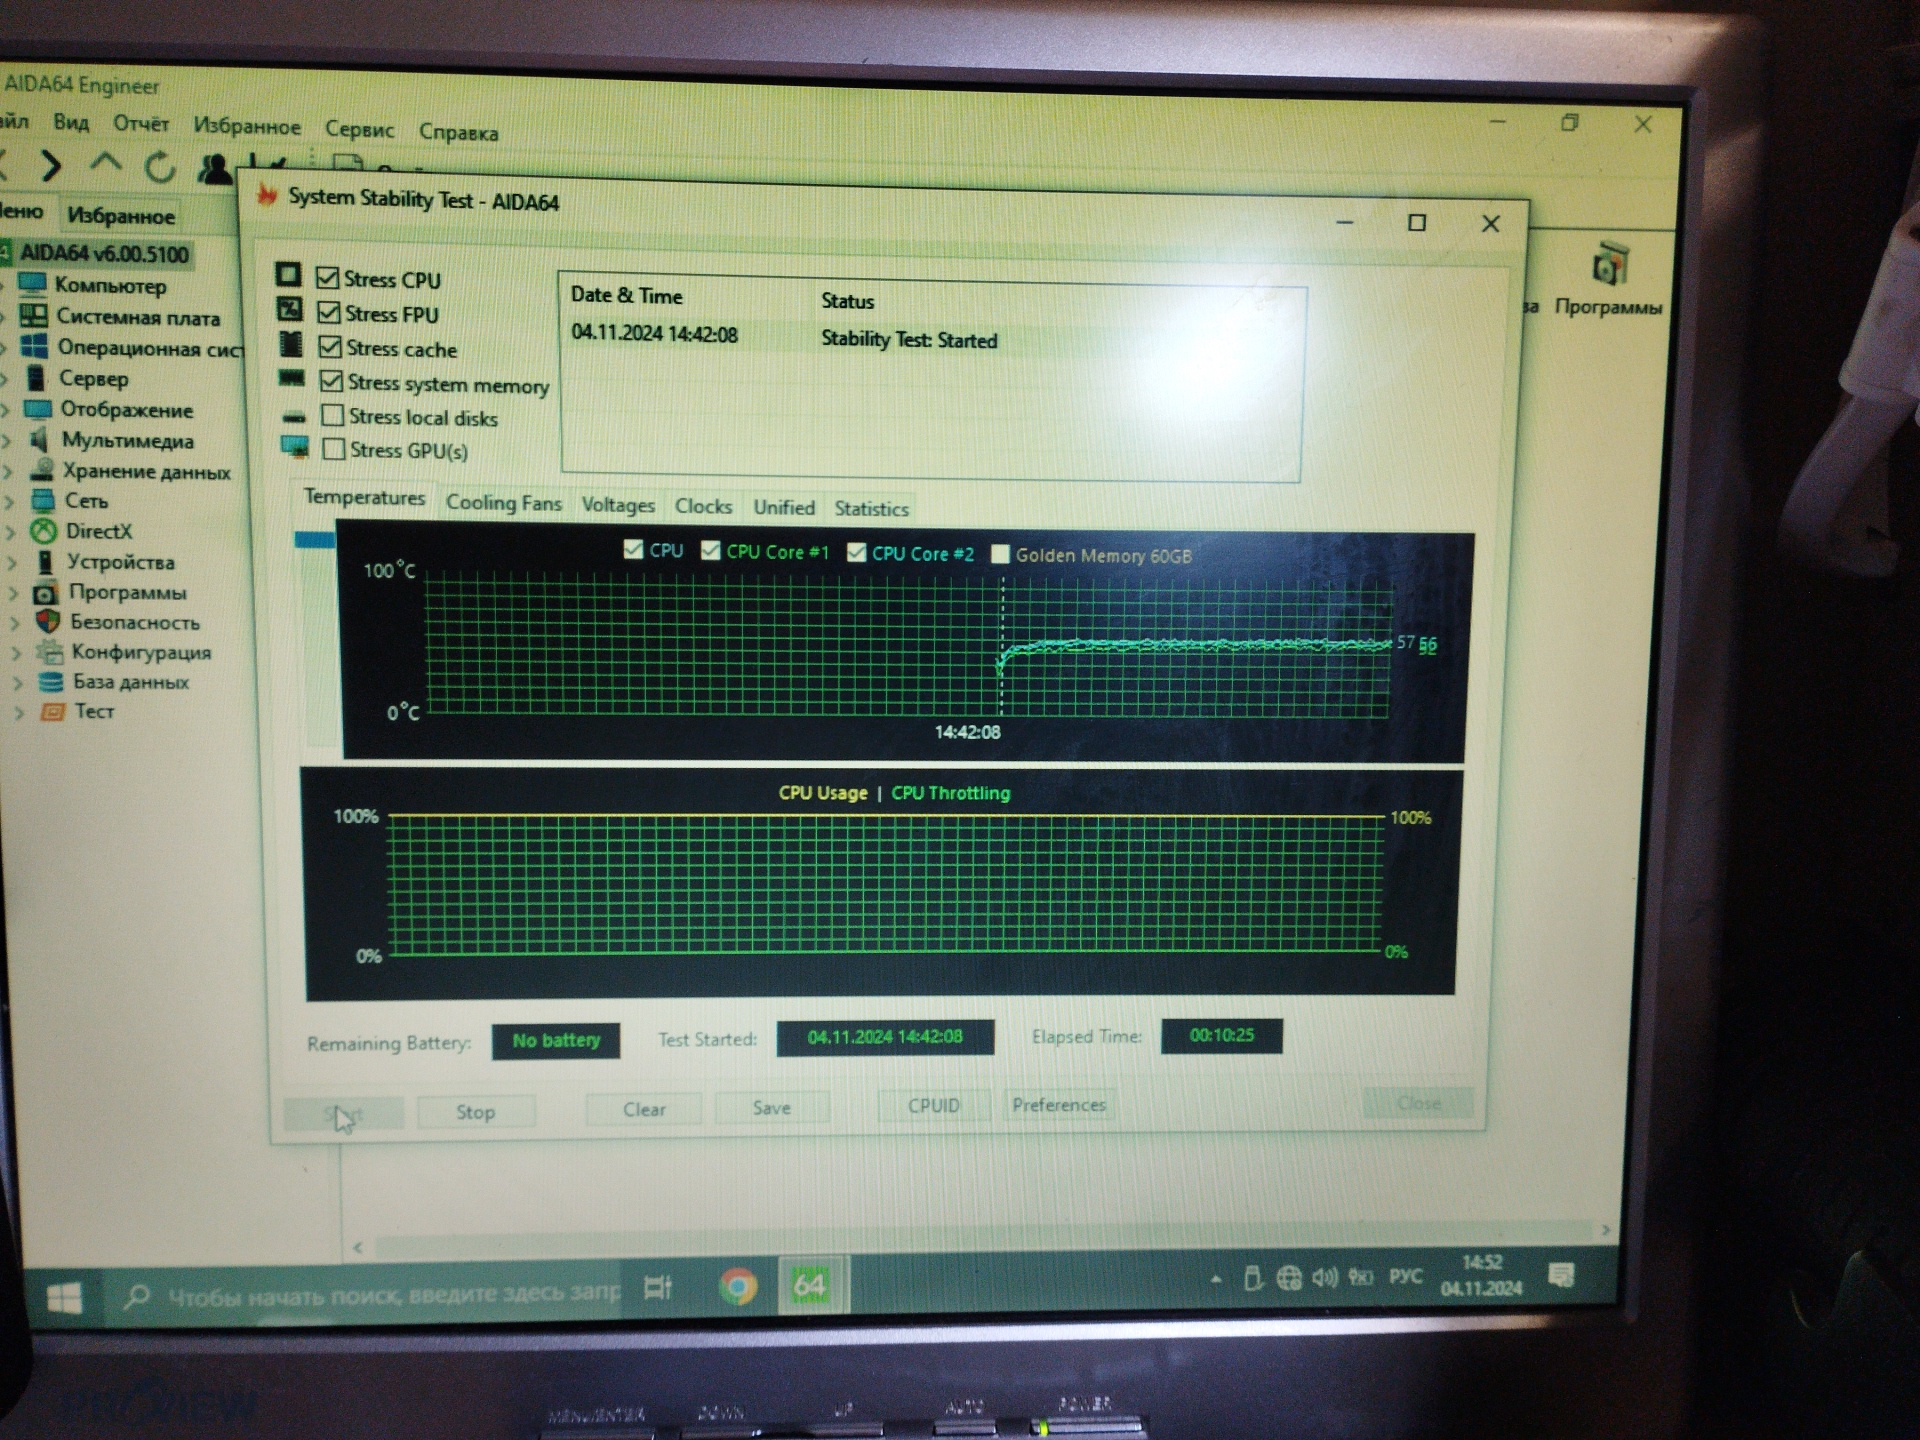Uncheck Stress system memory checkbox
The height and width of the screenshot is (1440, 1920).
tap(331, 381)
